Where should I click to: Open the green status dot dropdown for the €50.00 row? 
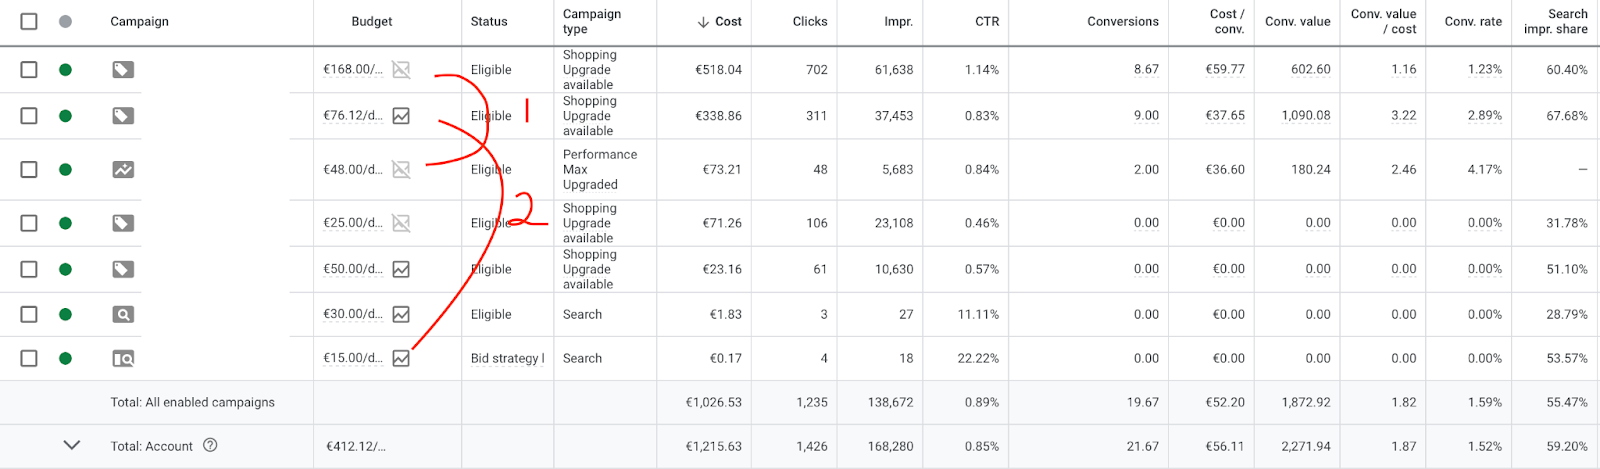click(65, 270)
